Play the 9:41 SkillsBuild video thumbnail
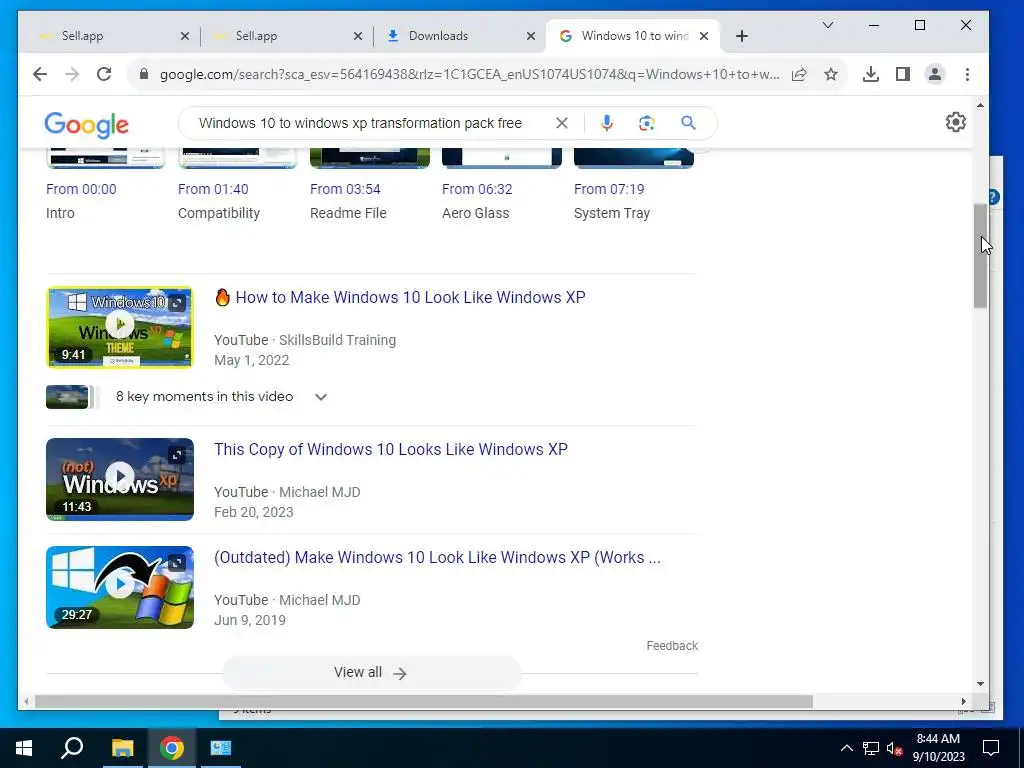1024x768 pixels. point(120,327)
